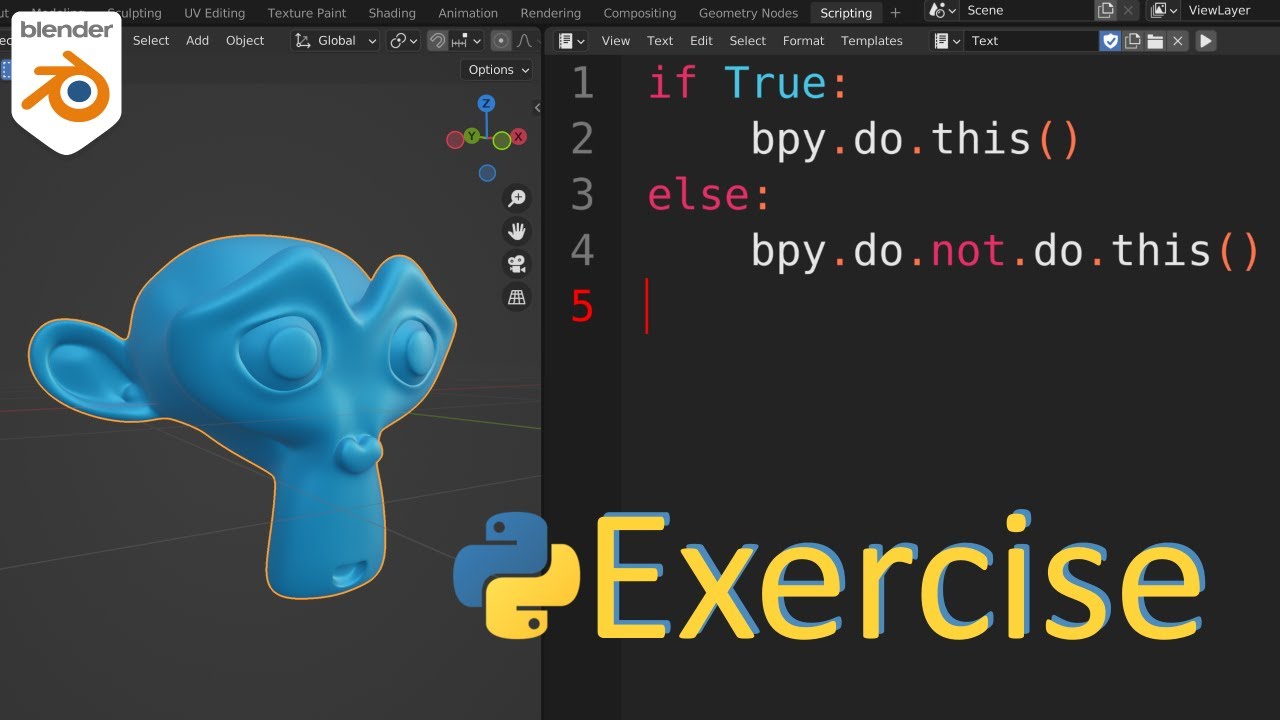Click the 'else:' code on line 3
Viewport: 1280px width, 720px height.
(x=709, y=194)
